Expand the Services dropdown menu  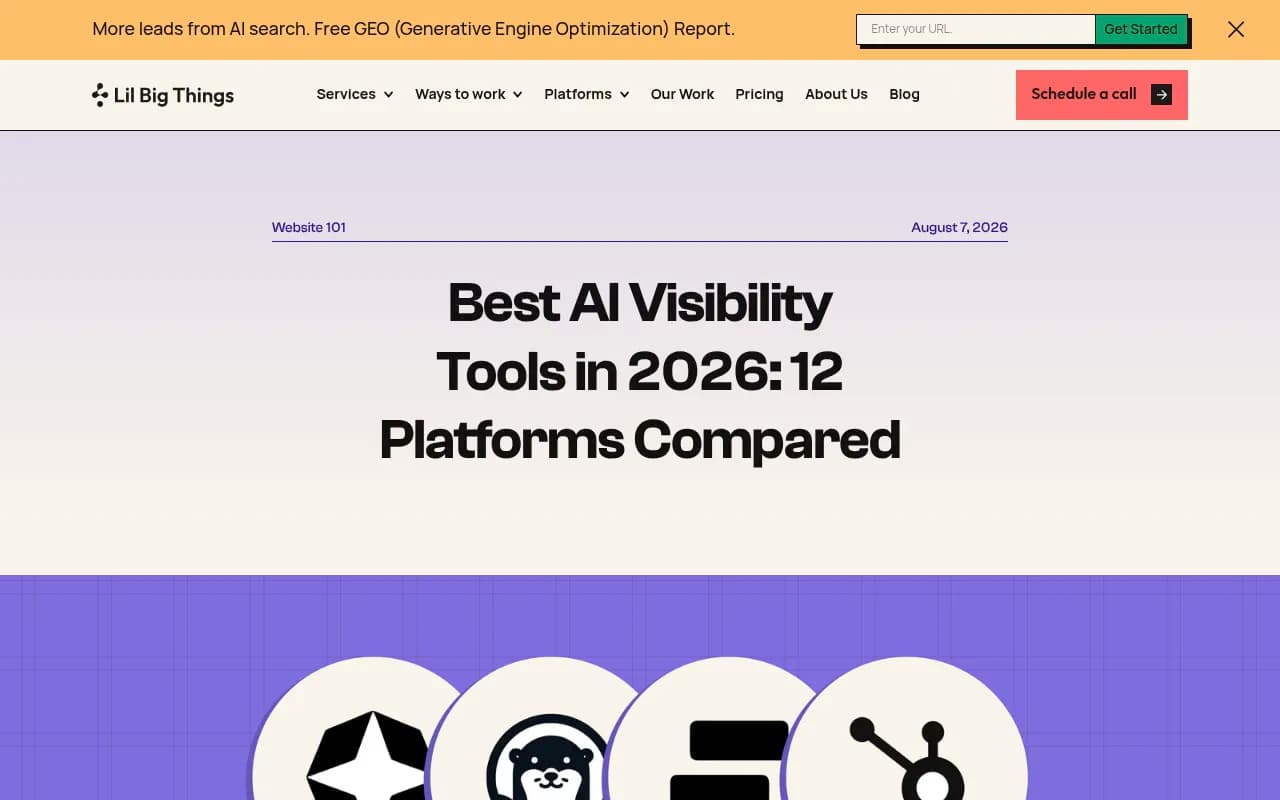pyautogui.click(x=355, y=94)
